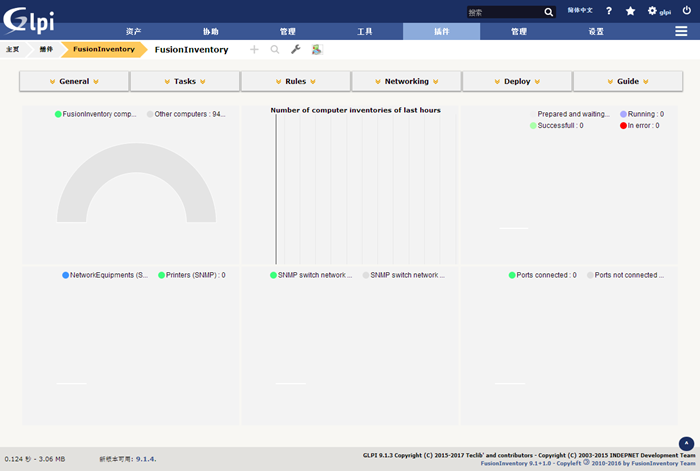The width and height of the screenshot is (700, 471).
Task: Expand the Guide dropdown menu
Action: 628,81
